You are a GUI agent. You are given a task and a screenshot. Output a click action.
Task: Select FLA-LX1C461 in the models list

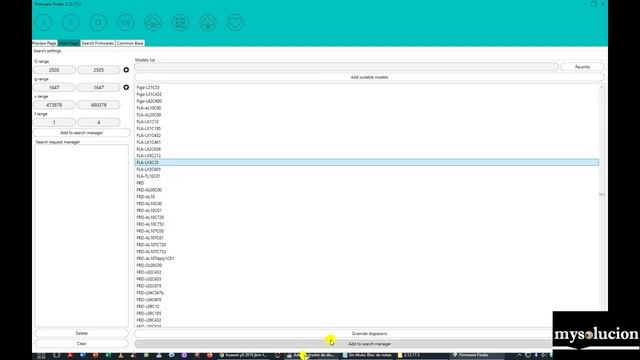(149, 142)
